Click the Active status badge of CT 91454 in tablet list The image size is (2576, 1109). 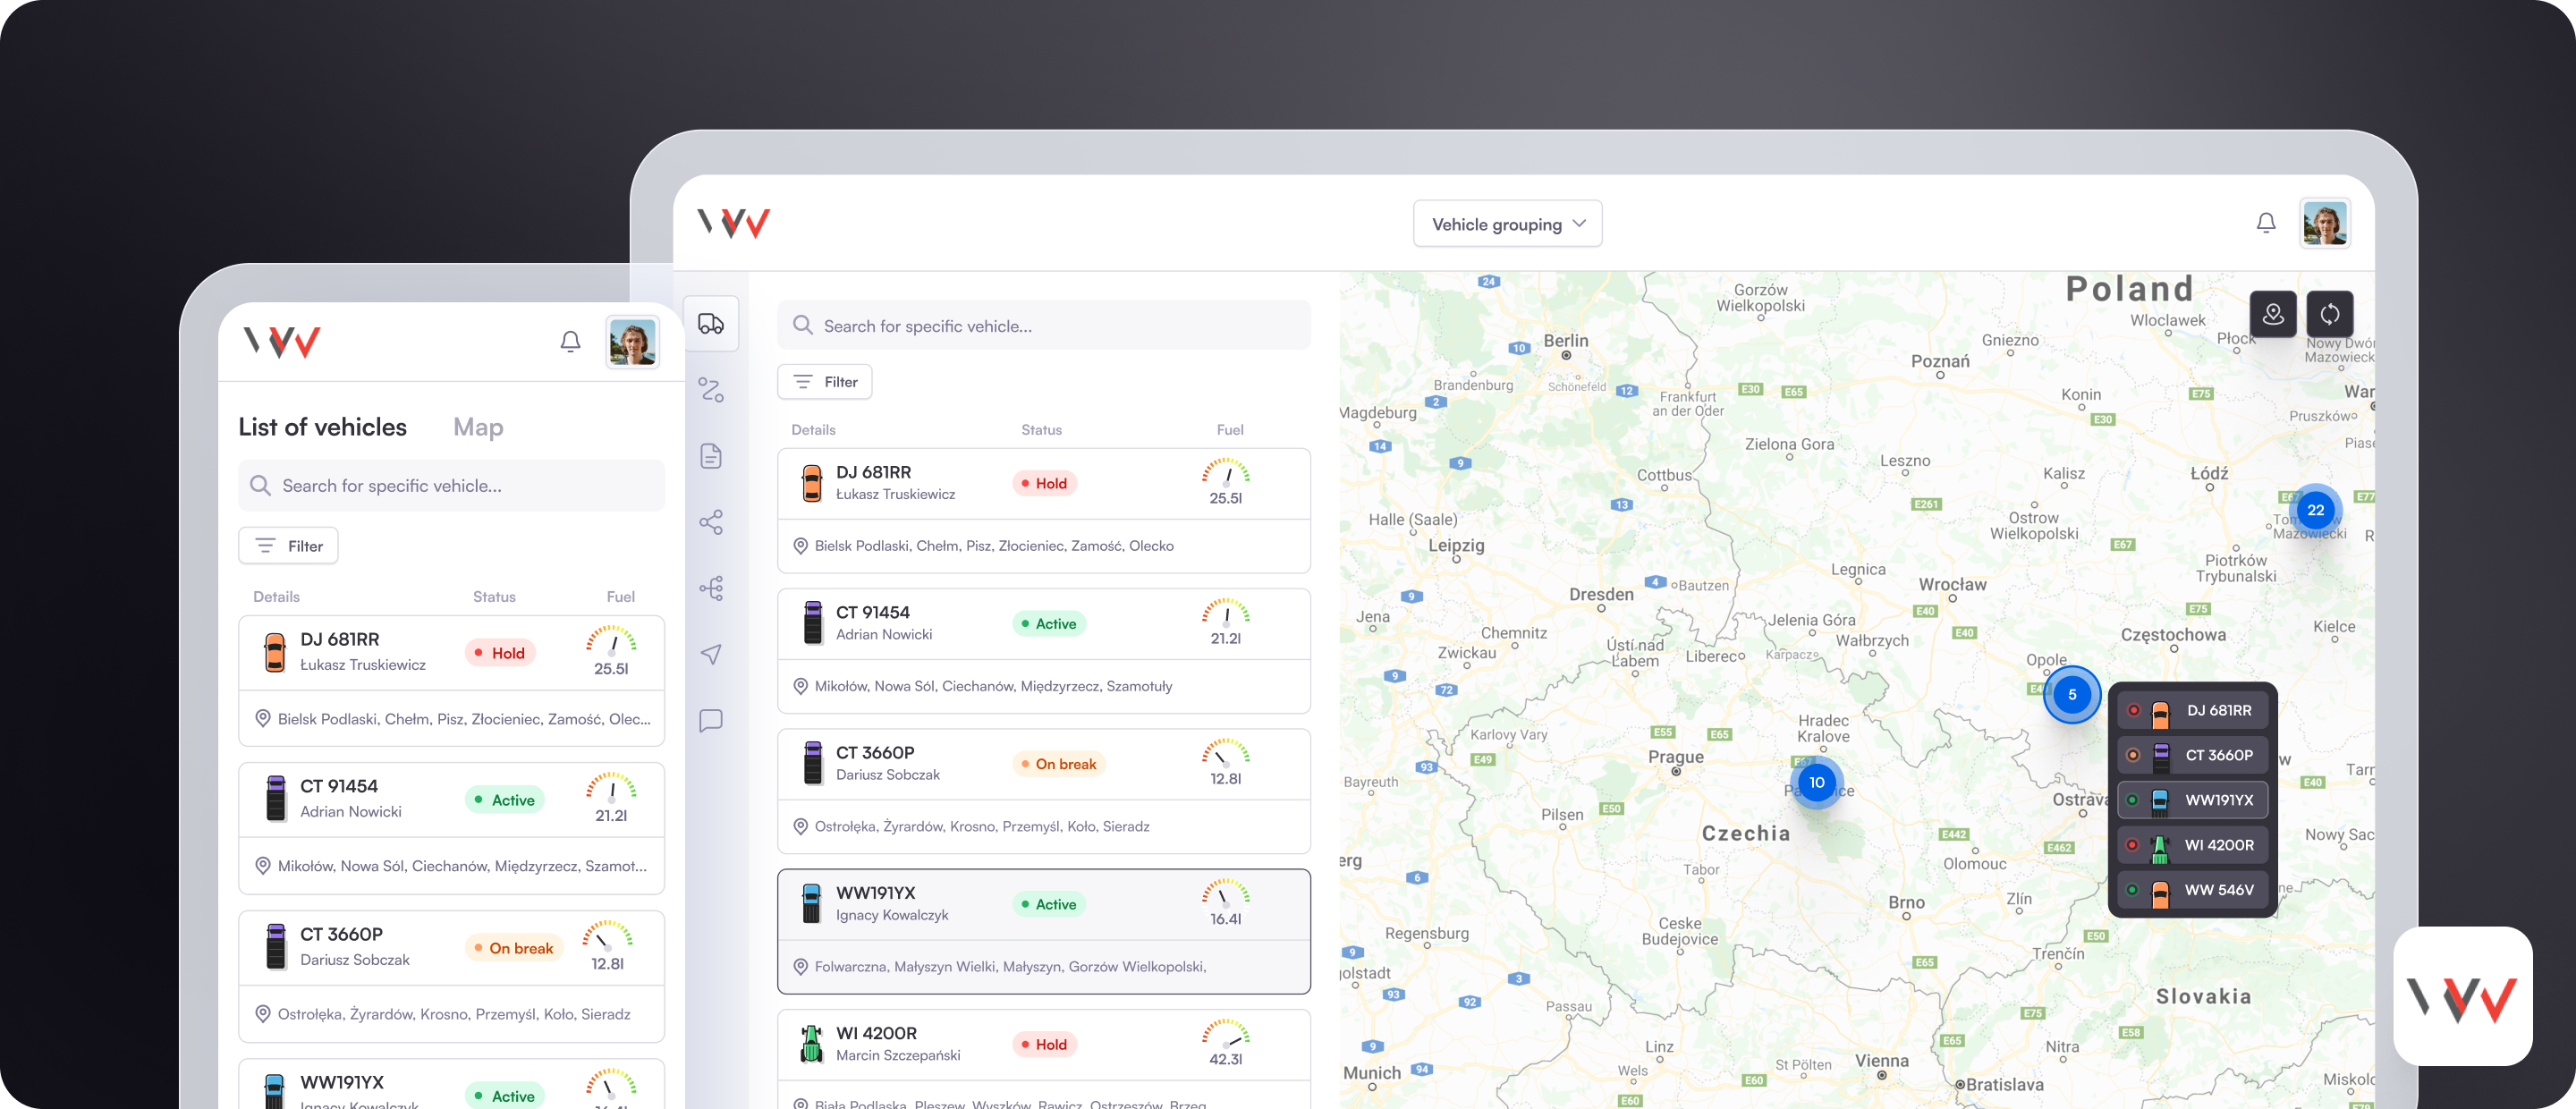tap(1049, 623)
